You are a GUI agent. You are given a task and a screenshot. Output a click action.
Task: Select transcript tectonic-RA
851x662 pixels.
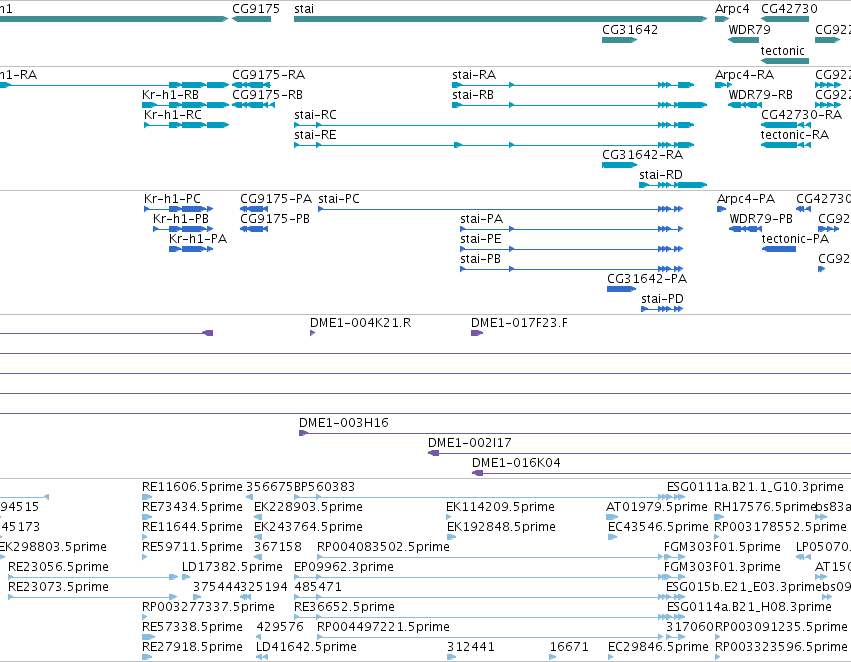click(785, 145)
